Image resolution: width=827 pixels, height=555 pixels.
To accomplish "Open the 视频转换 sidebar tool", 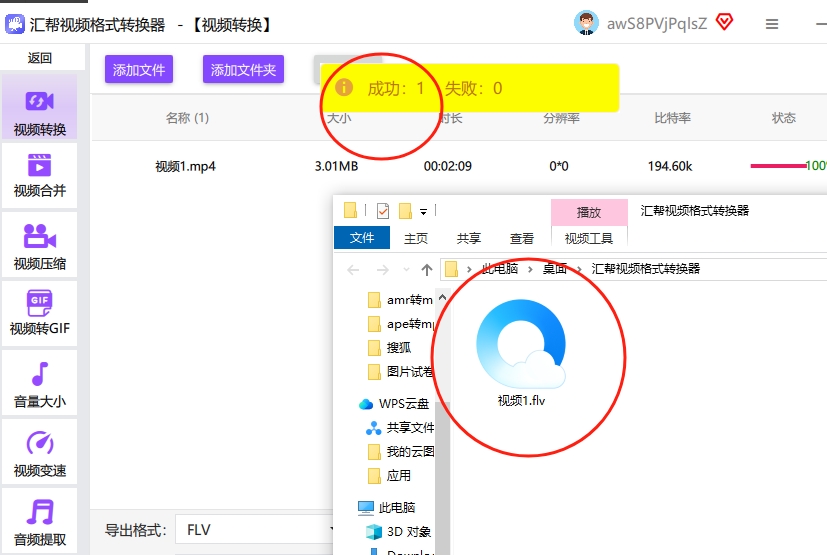I will [x=40, y=107].
